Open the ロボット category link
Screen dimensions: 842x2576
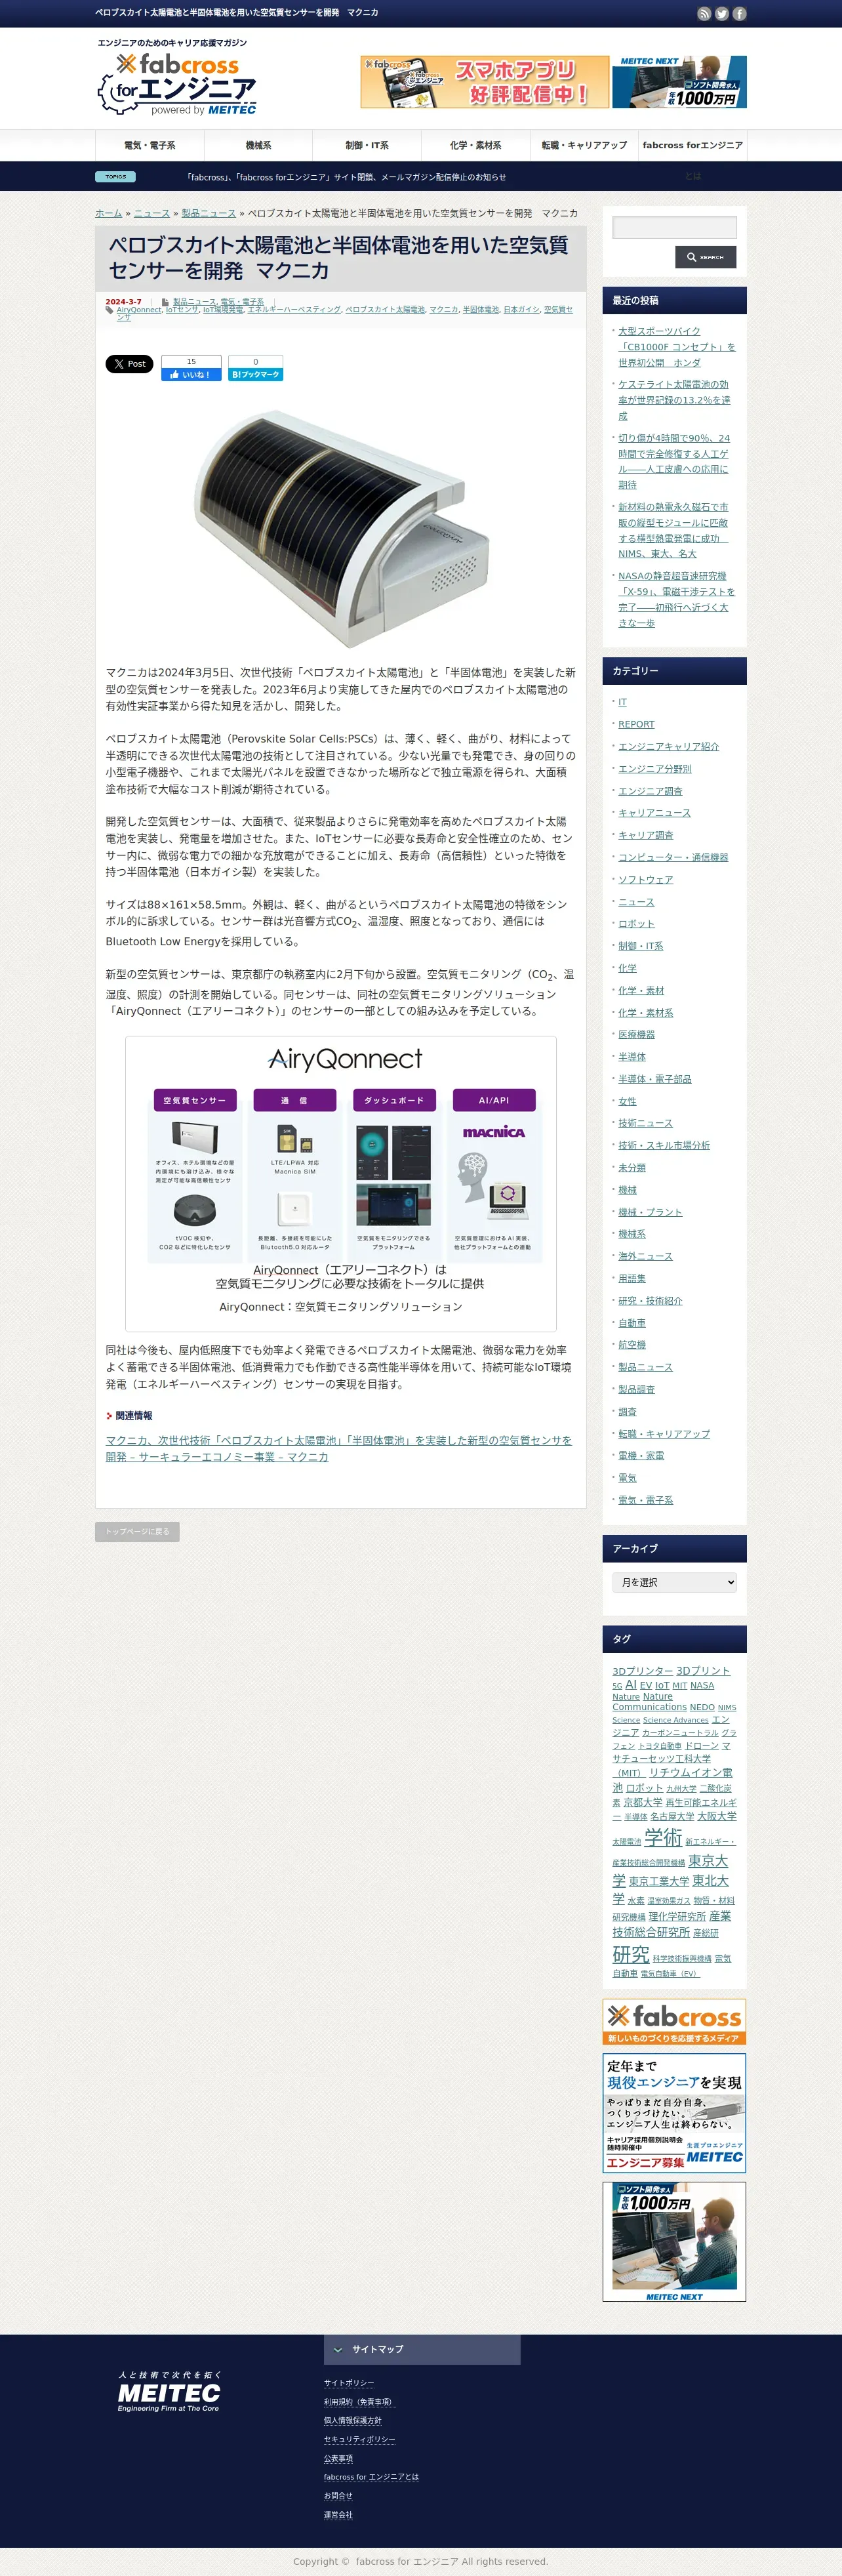636,924
